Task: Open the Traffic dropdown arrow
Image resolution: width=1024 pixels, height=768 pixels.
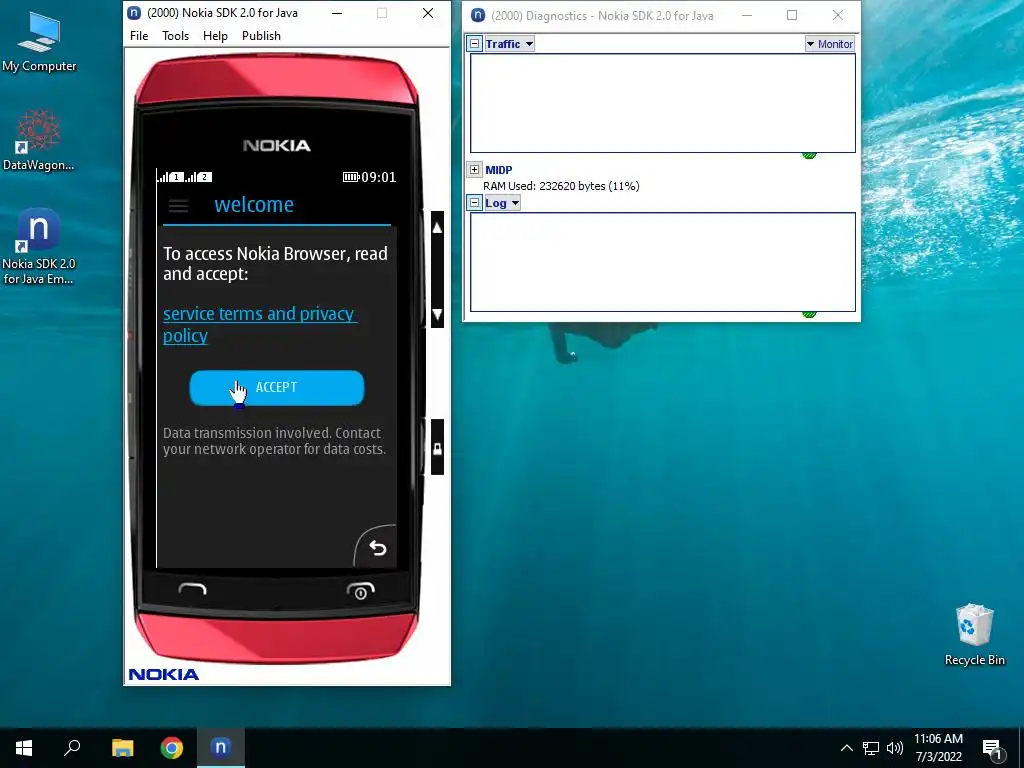Action: (529, 44)
